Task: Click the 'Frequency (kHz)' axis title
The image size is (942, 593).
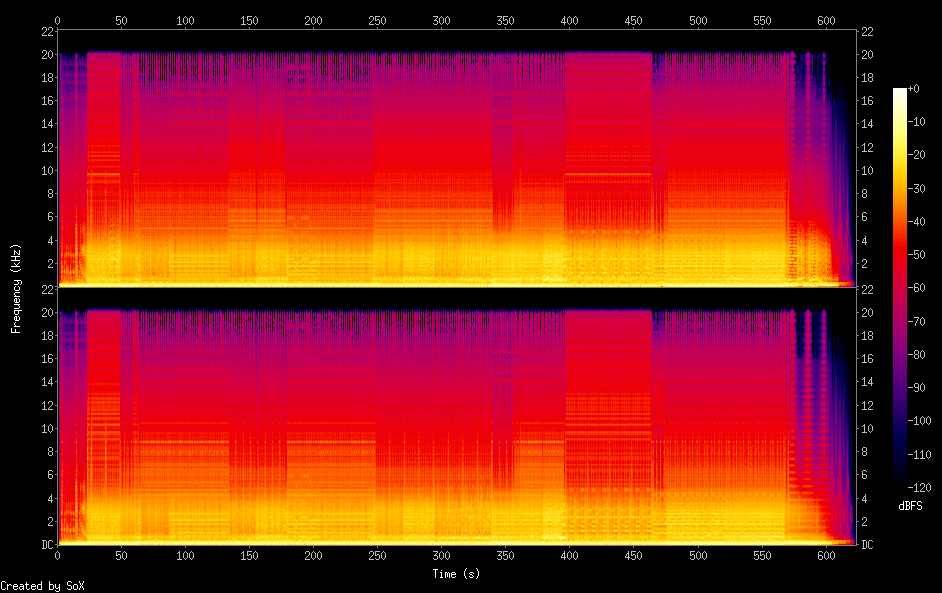Action: click(16, 288)
